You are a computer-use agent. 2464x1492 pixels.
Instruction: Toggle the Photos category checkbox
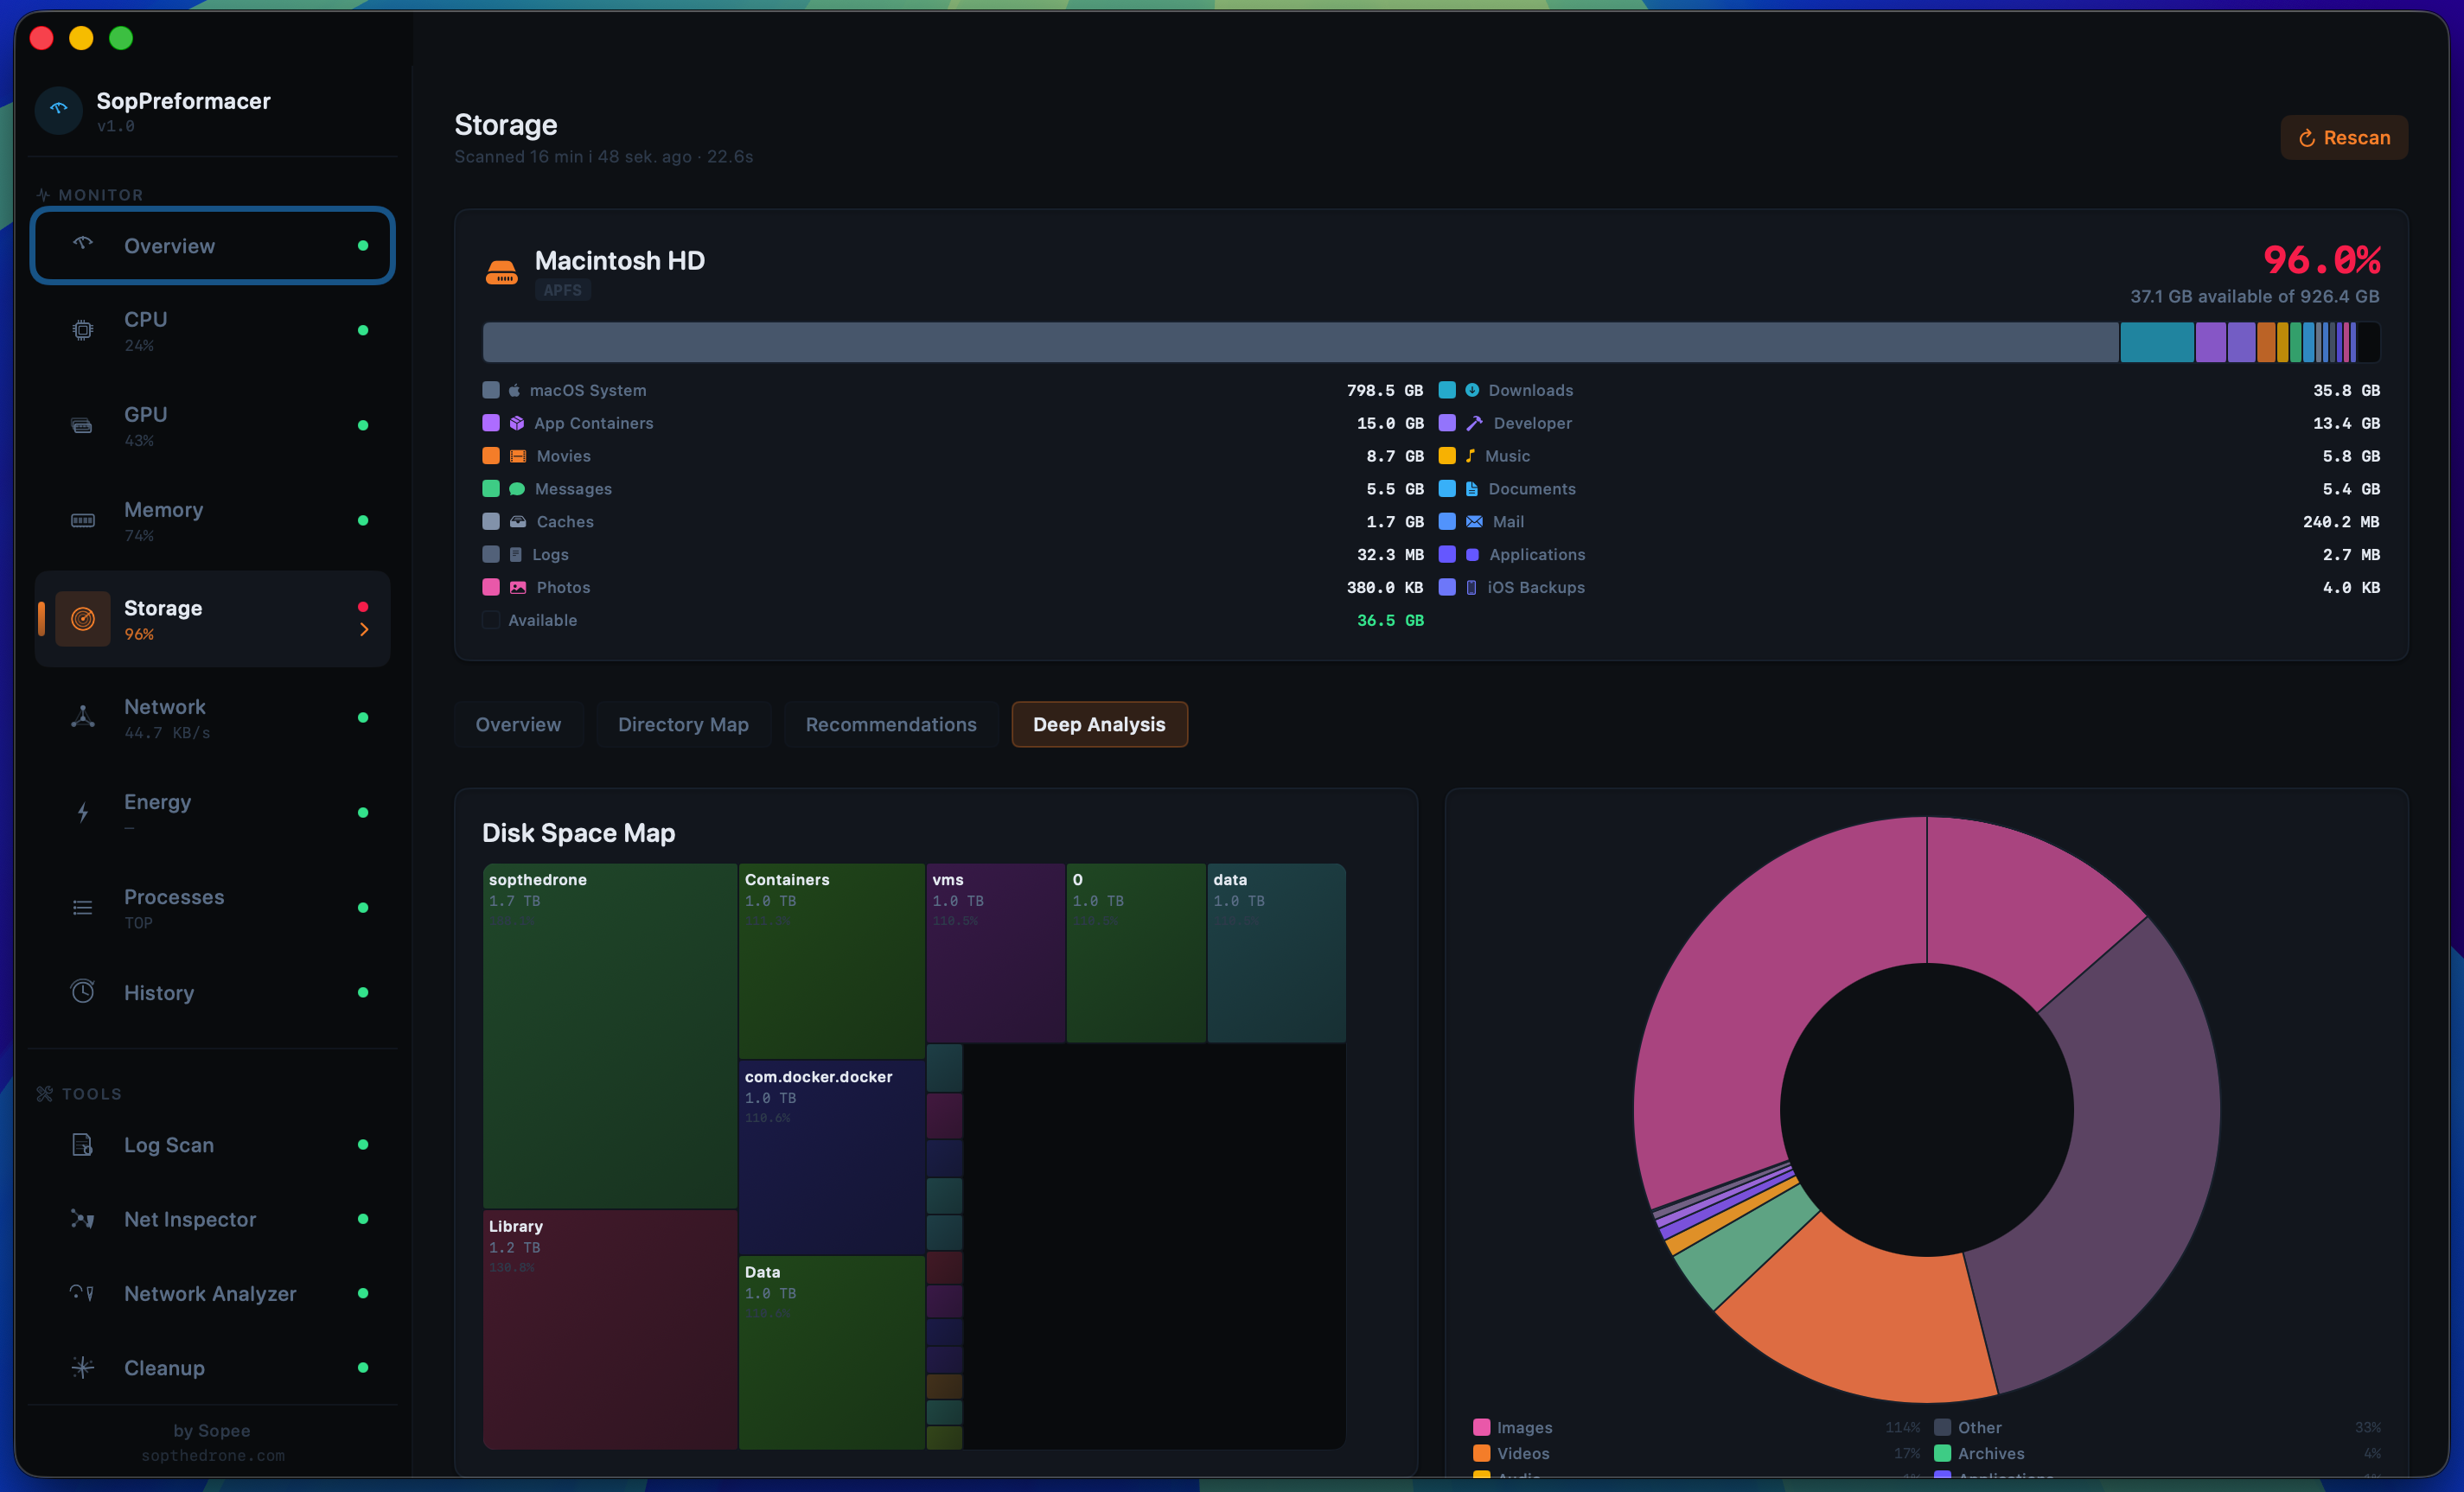[490, 587]
